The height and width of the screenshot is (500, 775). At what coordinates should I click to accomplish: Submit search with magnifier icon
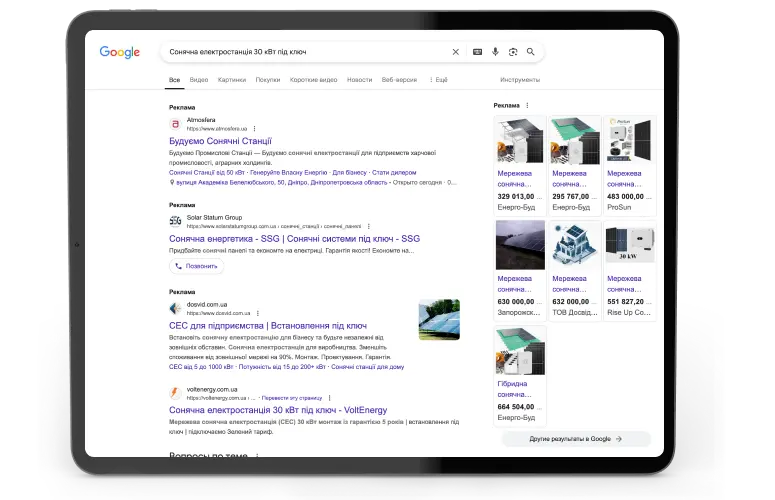coord(530,51)
